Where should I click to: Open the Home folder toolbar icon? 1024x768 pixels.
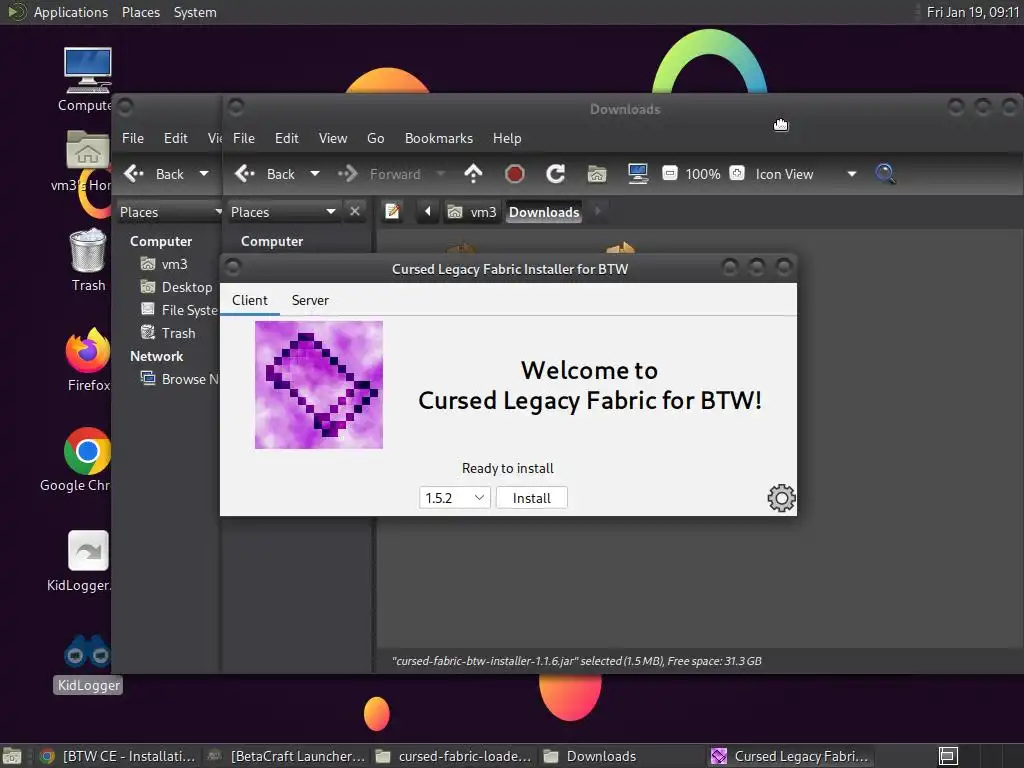click(597, 174)
